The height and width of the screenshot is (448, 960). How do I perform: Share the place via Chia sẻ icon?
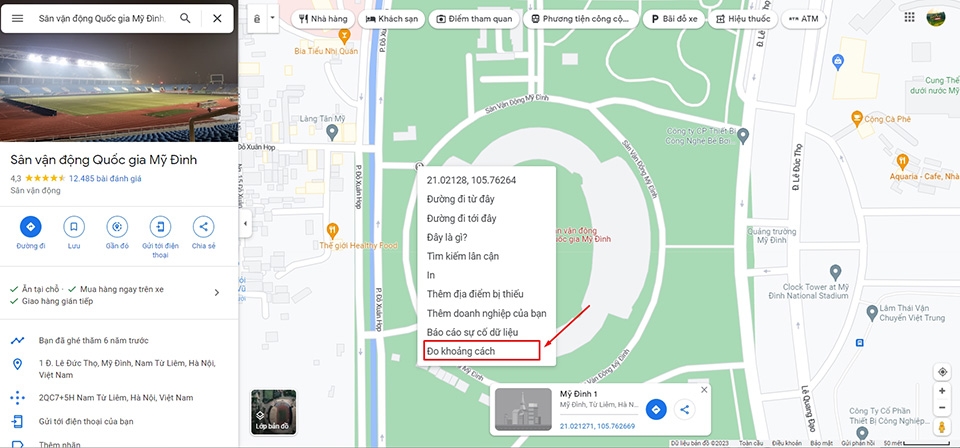(x=203, y=226)
